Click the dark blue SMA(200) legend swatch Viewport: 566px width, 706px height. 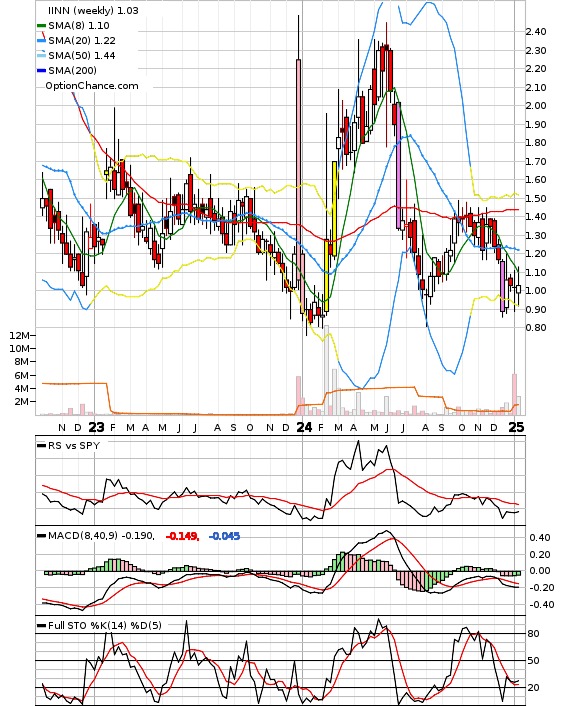click(x=41, y=71)
